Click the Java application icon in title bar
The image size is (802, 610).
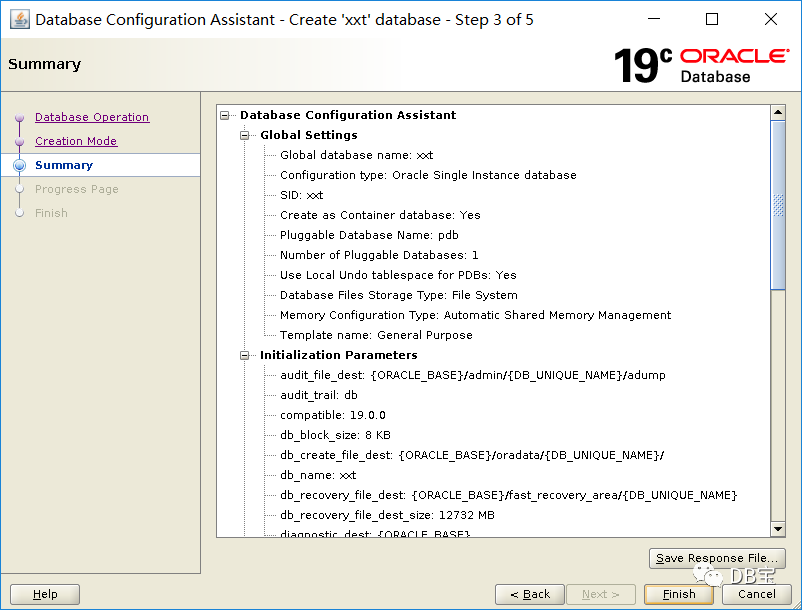20,20
